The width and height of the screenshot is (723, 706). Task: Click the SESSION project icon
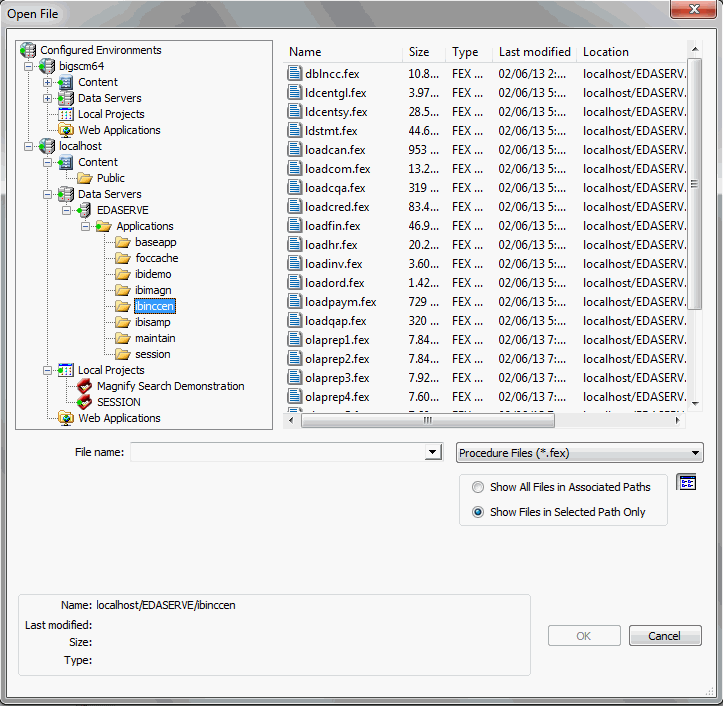85,402
